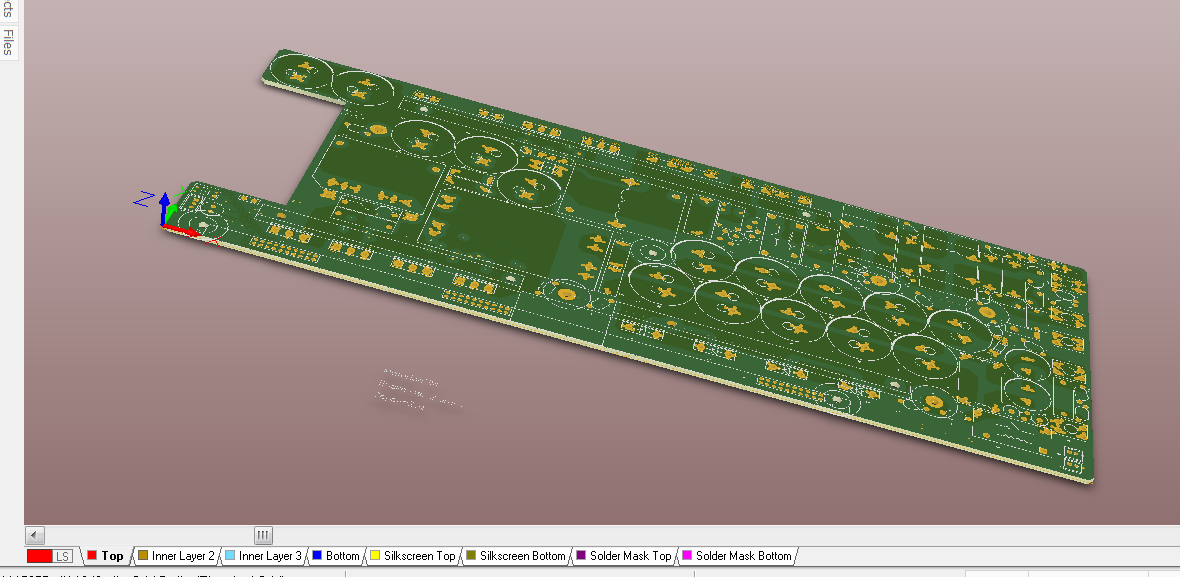
Task: Switch to the Top layer tab
Action: [112, 556]
